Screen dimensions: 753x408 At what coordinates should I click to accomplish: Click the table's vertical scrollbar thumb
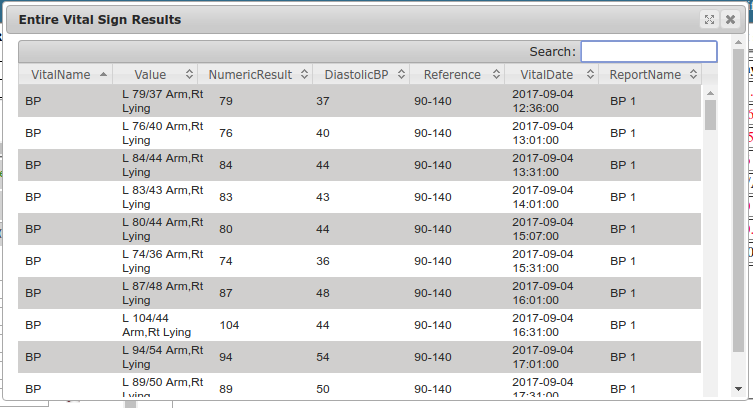pos(711,114)
